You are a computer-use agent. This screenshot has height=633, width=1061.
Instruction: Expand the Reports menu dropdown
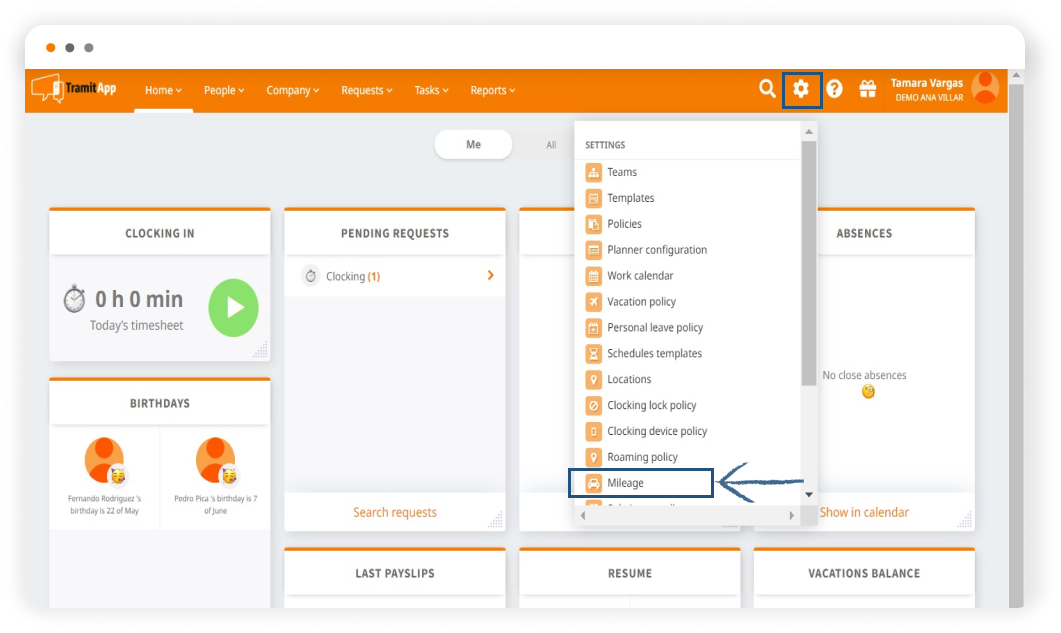click(x=492, y=90)
